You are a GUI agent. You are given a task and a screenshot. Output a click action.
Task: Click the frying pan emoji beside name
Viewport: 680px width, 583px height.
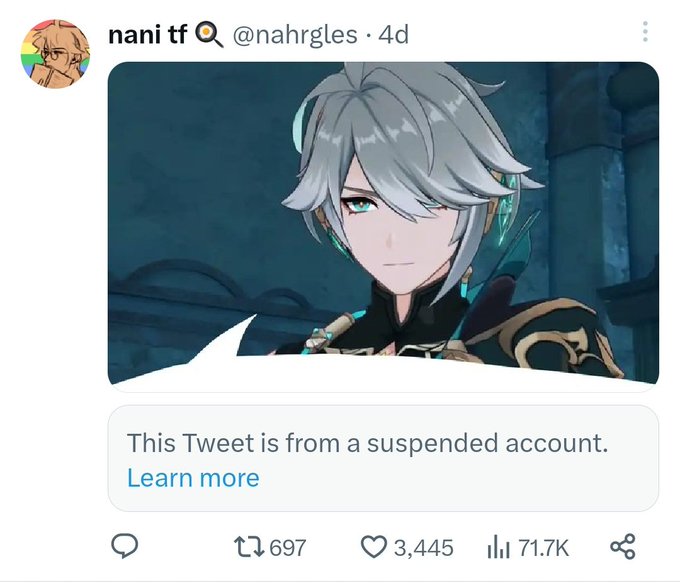tap(209, 35)
